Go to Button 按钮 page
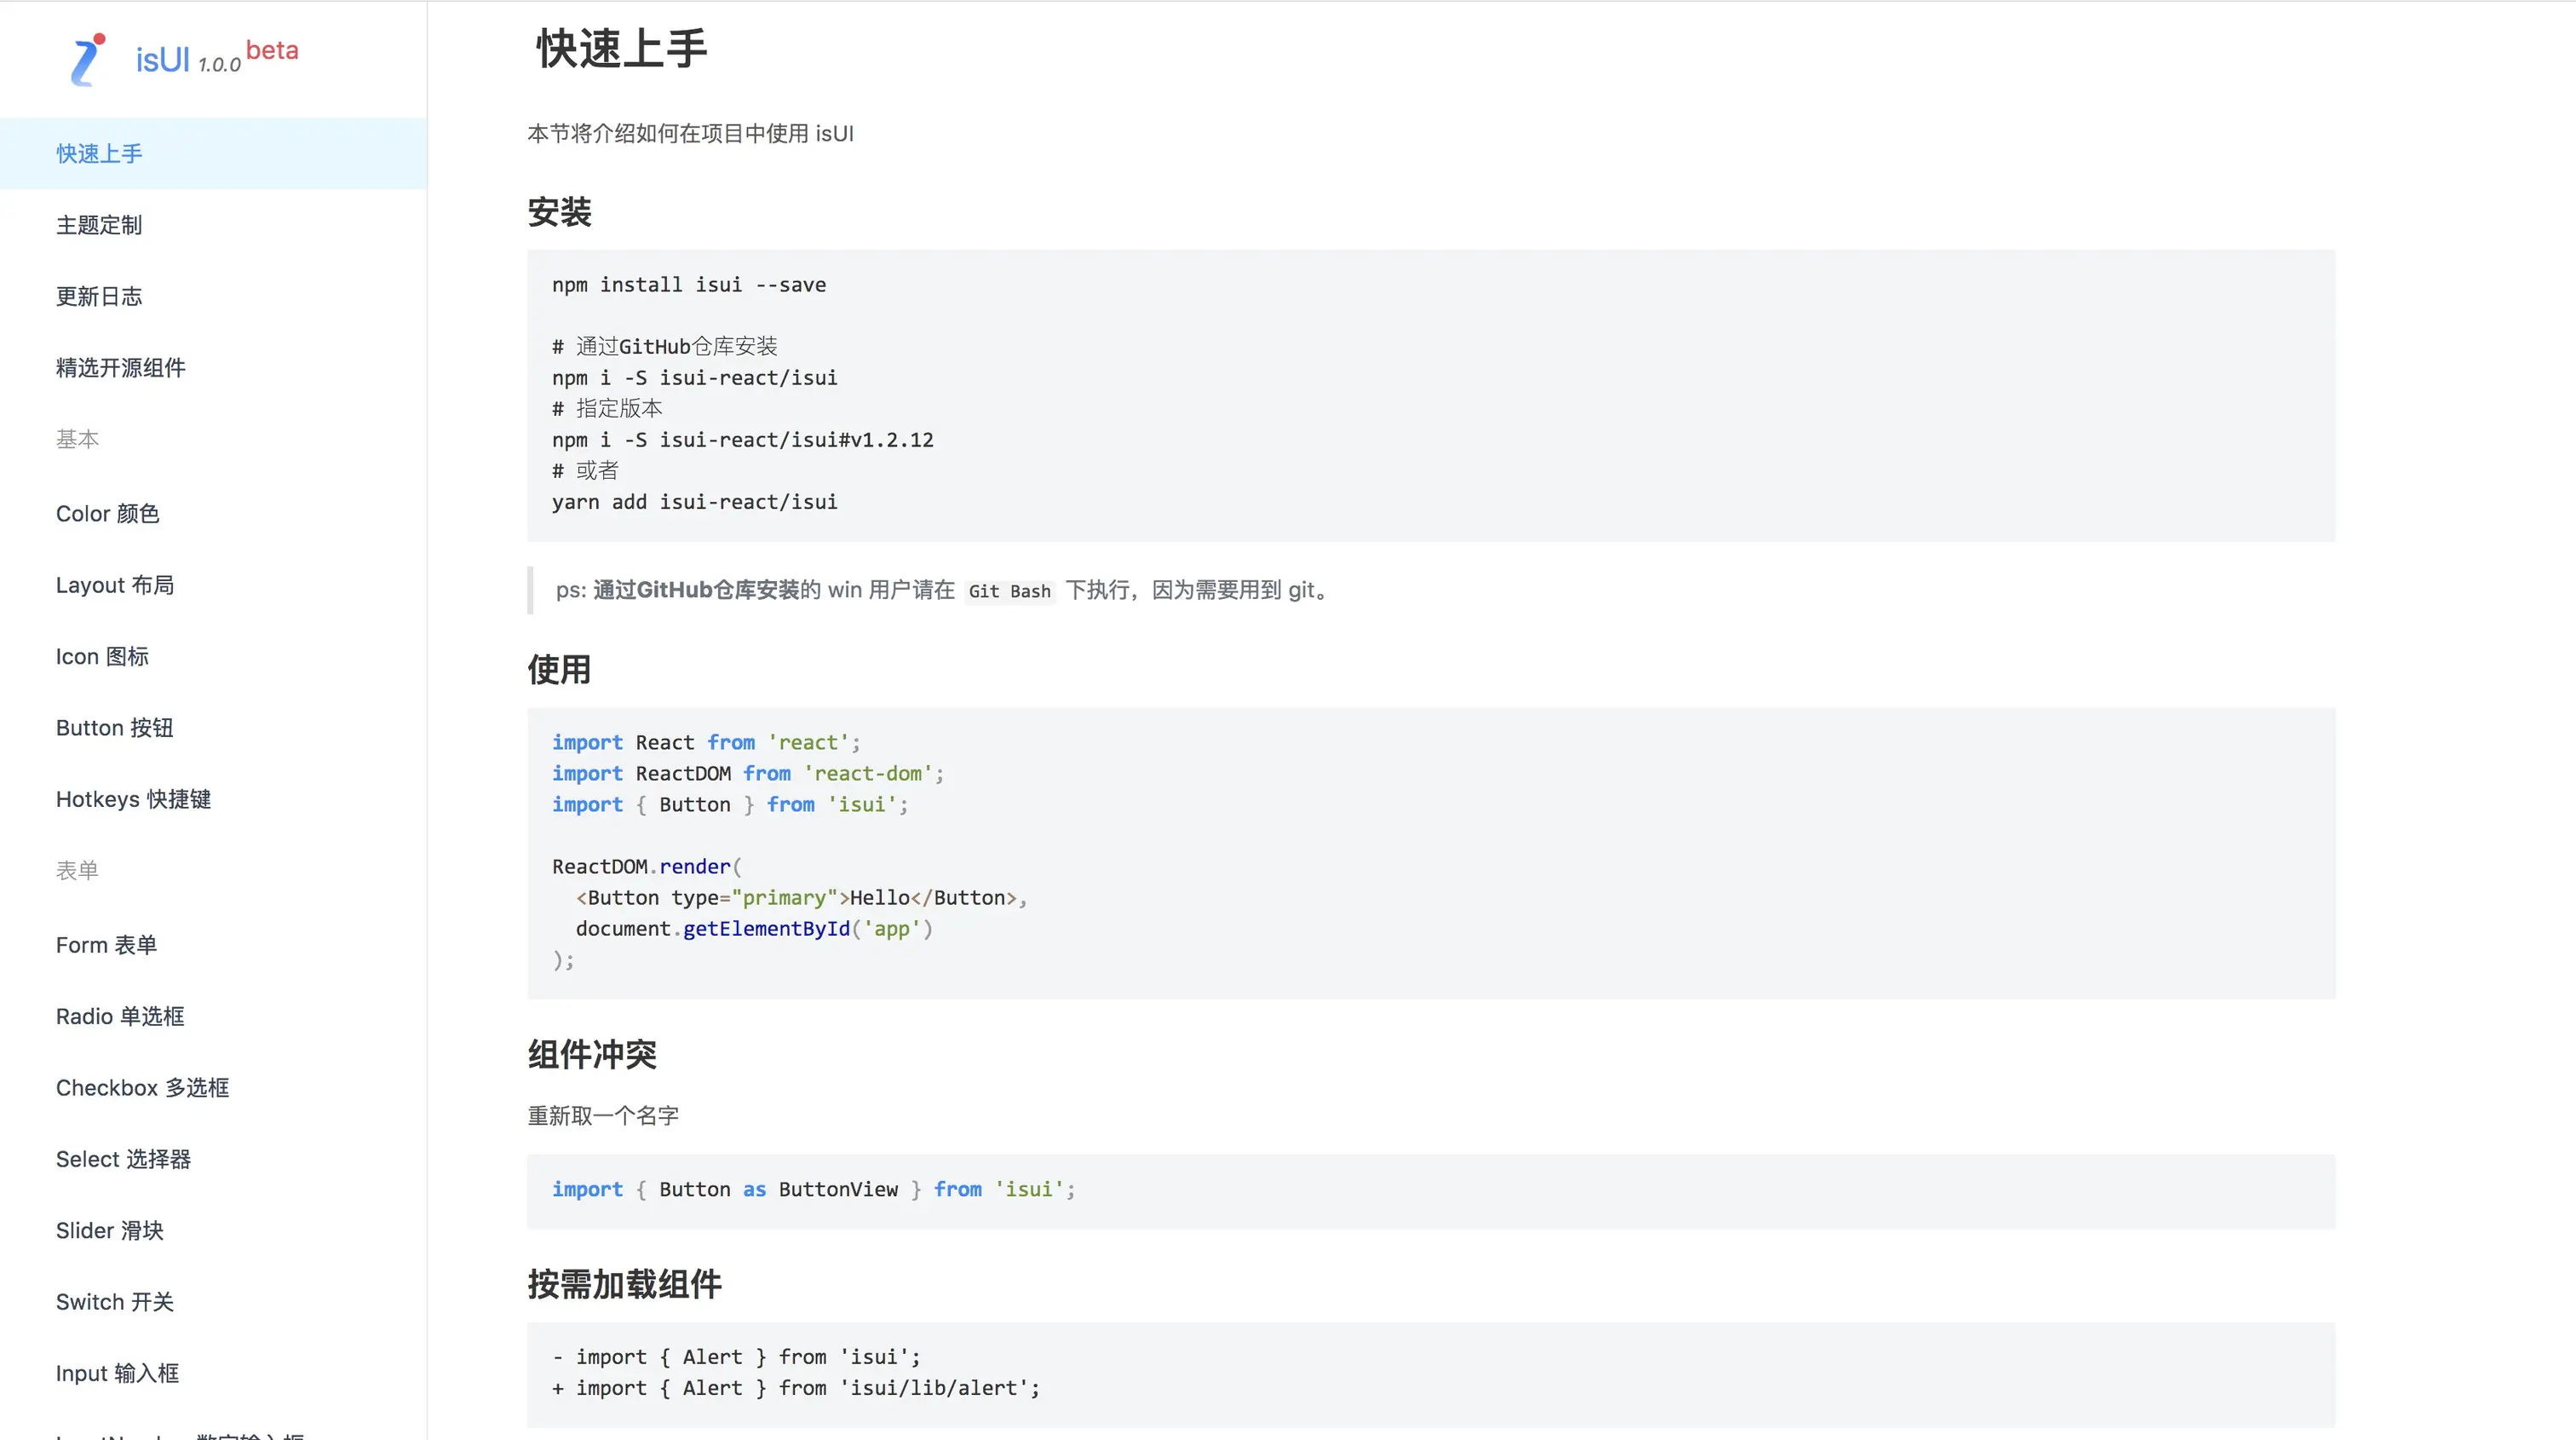Image resolution: width=2576 pixels, height=1440 pixels. point(115,728)
